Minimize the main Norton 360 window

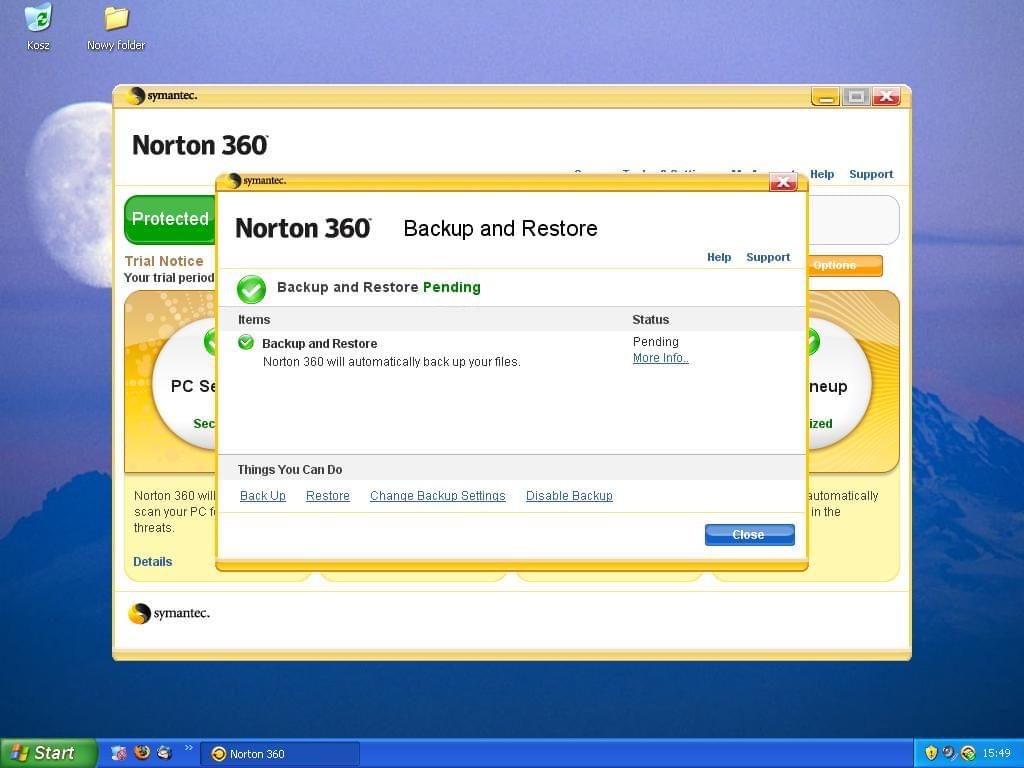[825, 97]
